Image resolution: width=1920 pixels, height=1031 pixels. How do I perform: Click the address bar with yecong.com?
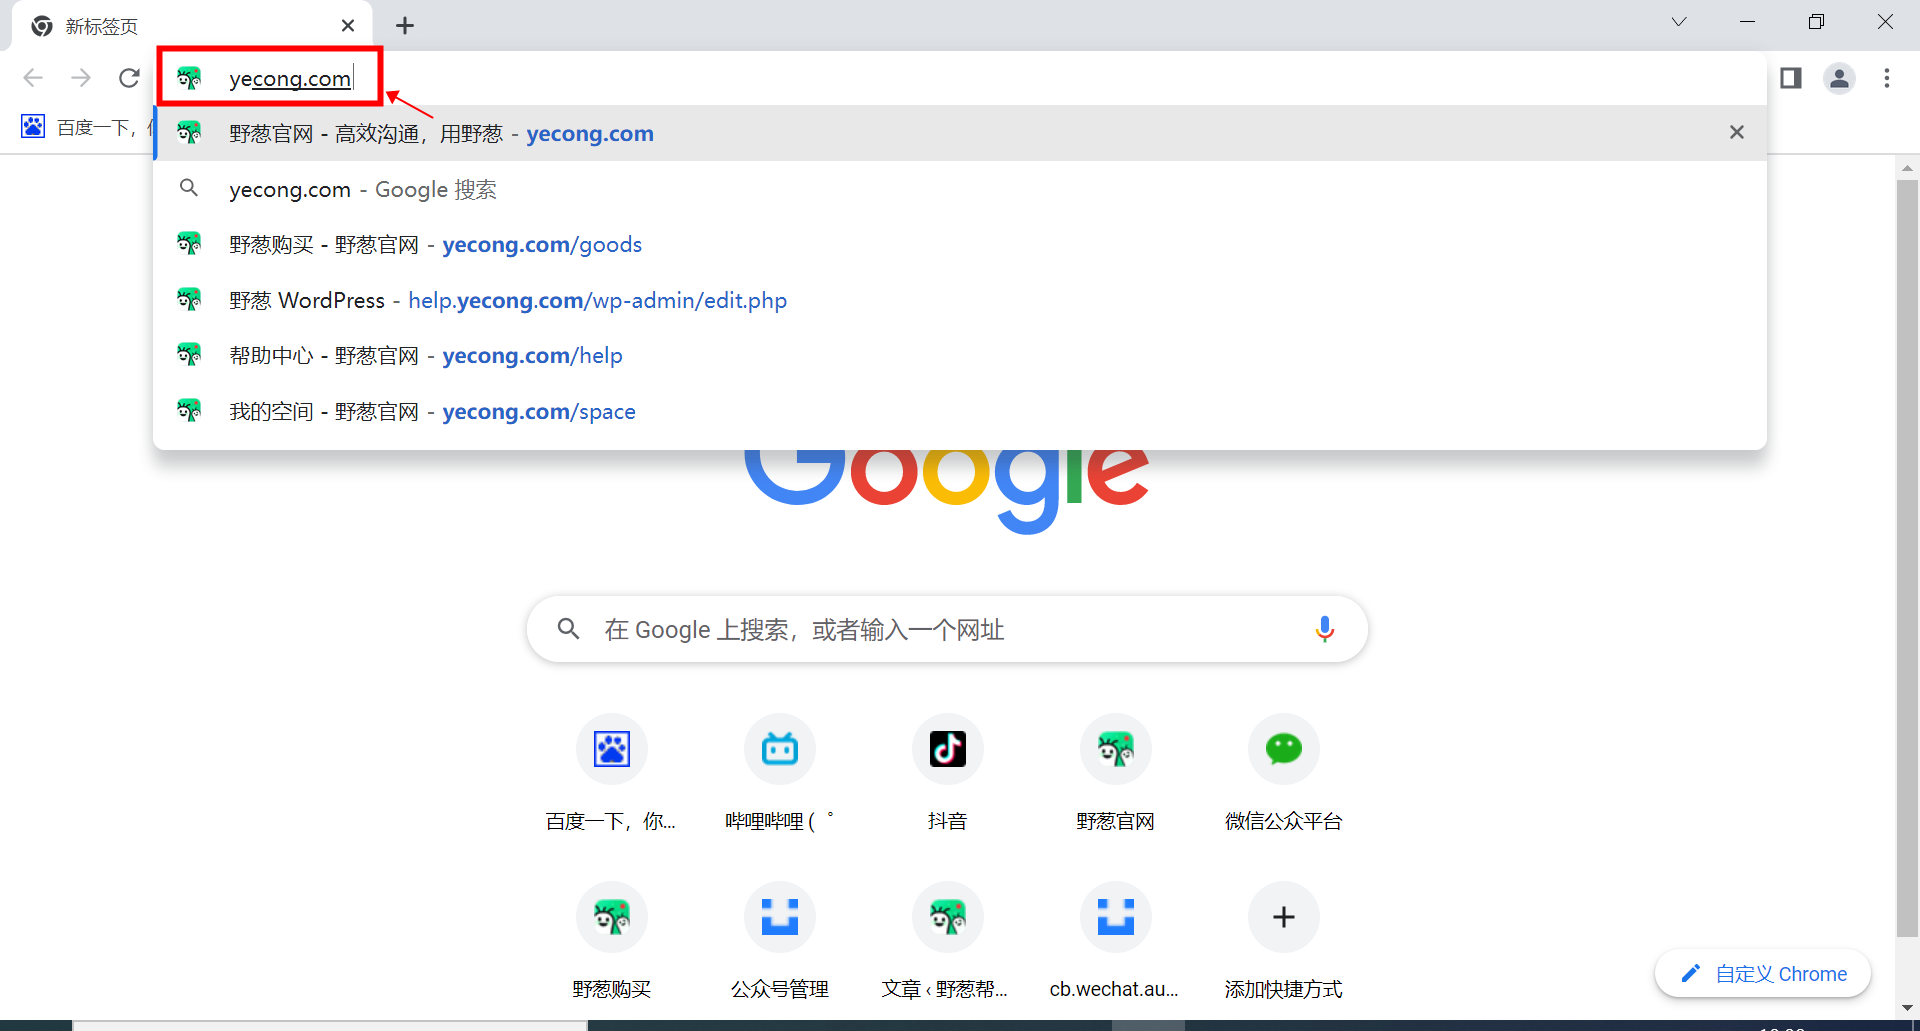click(962, 78)
